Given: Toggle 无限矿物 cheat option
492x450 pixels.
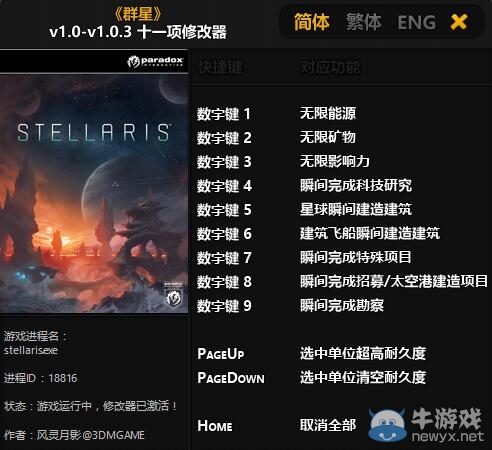Looking at the screenshot, I should (328, 137).
